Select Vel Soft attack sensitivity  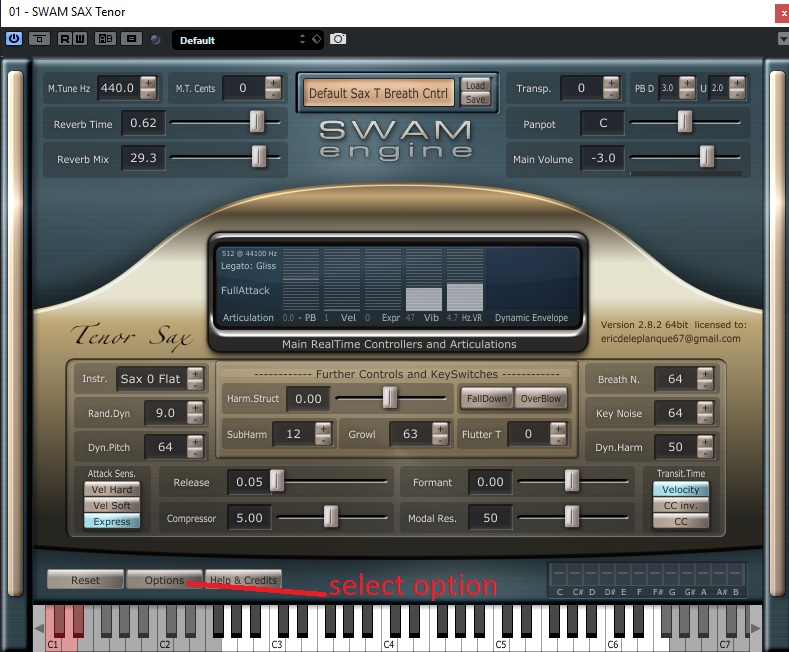pyautogui.click(x=112, y=506)
